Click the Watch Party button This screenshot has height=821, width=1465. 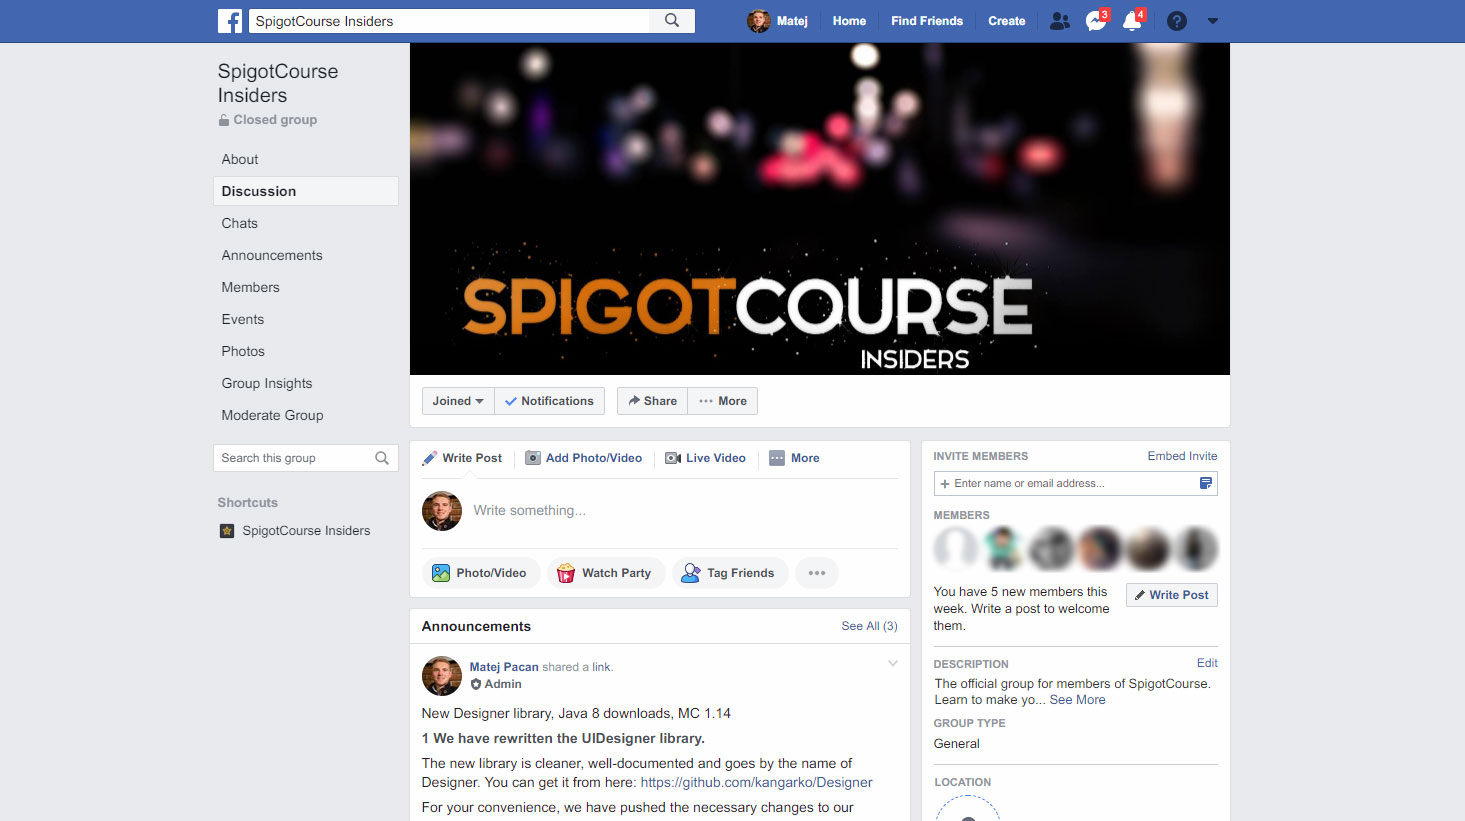click(x=606, y=573)
